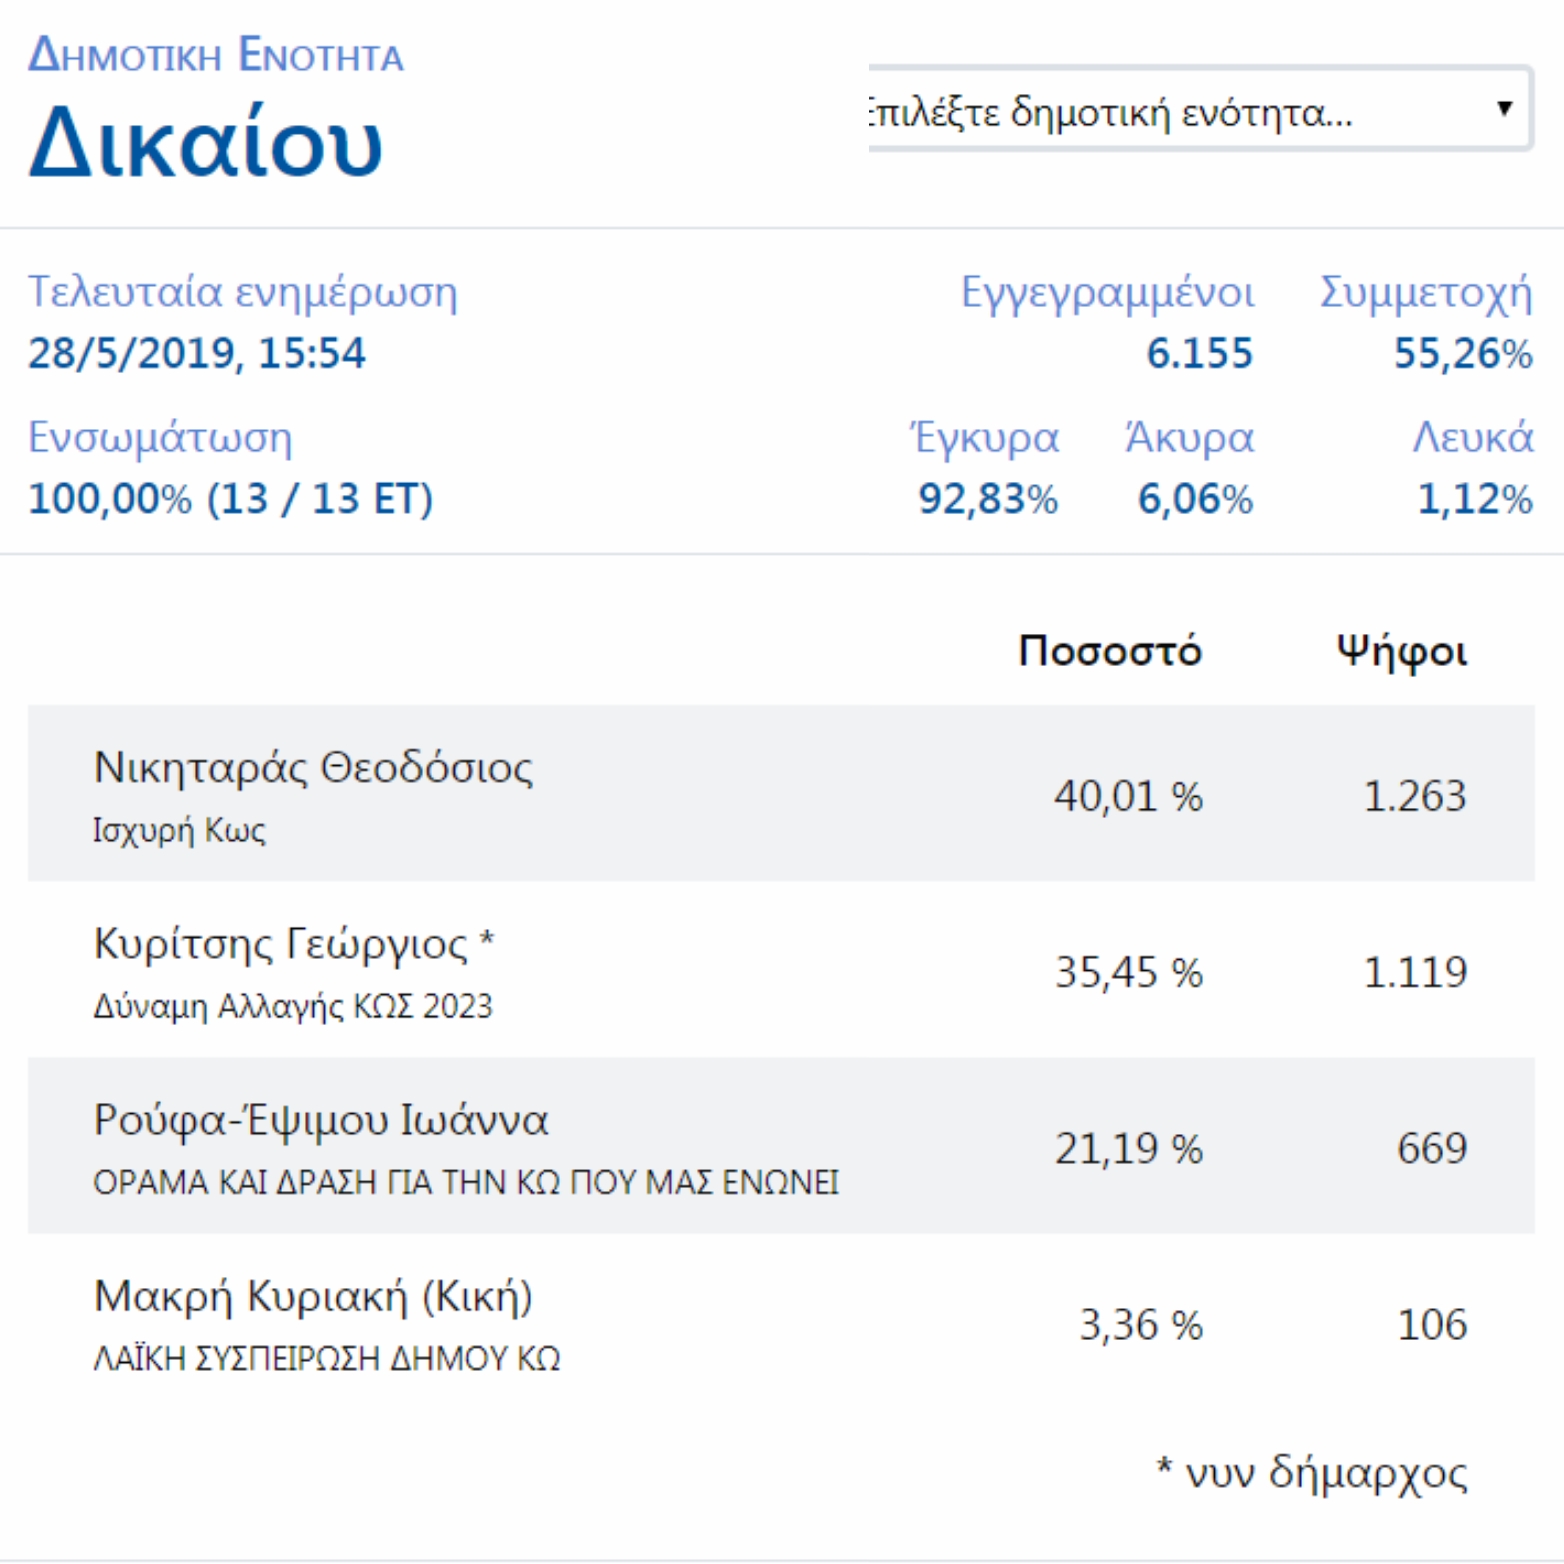Screen dimensions: 1564x1564
Task: Click the ΛΑΪΚΗ ΣΥΣΠΕΙΡΩΣΗ ΔΗΜΟΥ ΚΩ label
Action: coord(326,1358)
